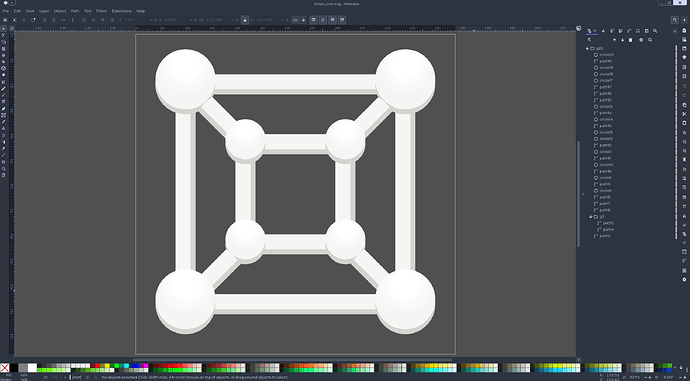Select the Star polygon tool
The height and width of the screenshot is (381, 690).
4,62
